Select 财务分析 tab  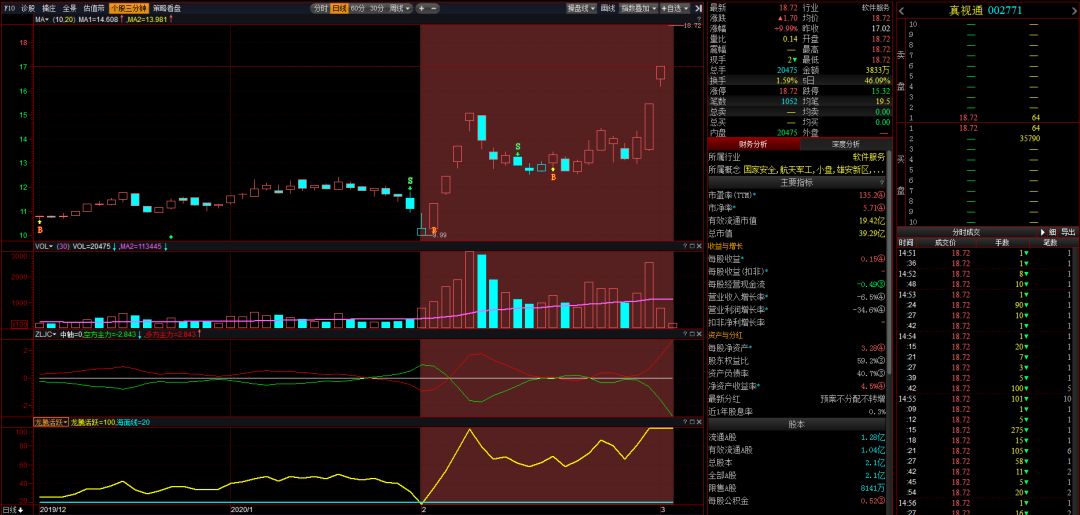point(753,144)
